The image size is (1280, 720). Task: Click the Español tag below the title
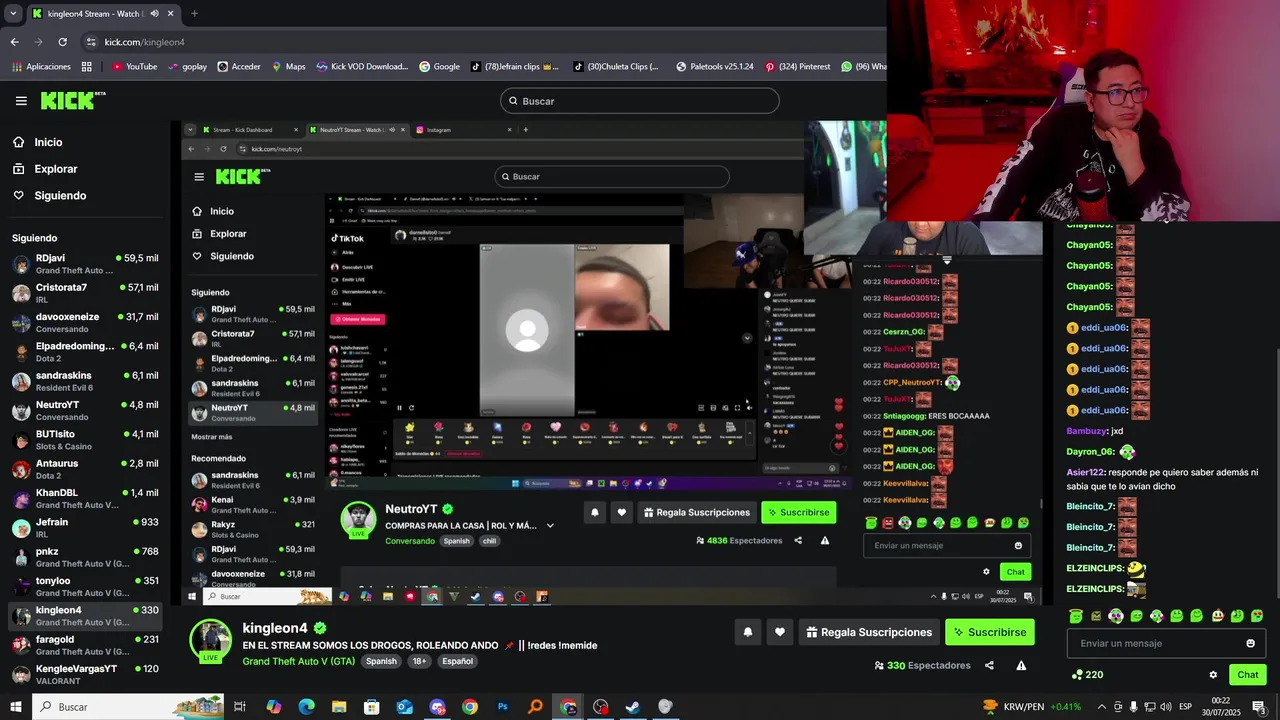coord(457,661)
